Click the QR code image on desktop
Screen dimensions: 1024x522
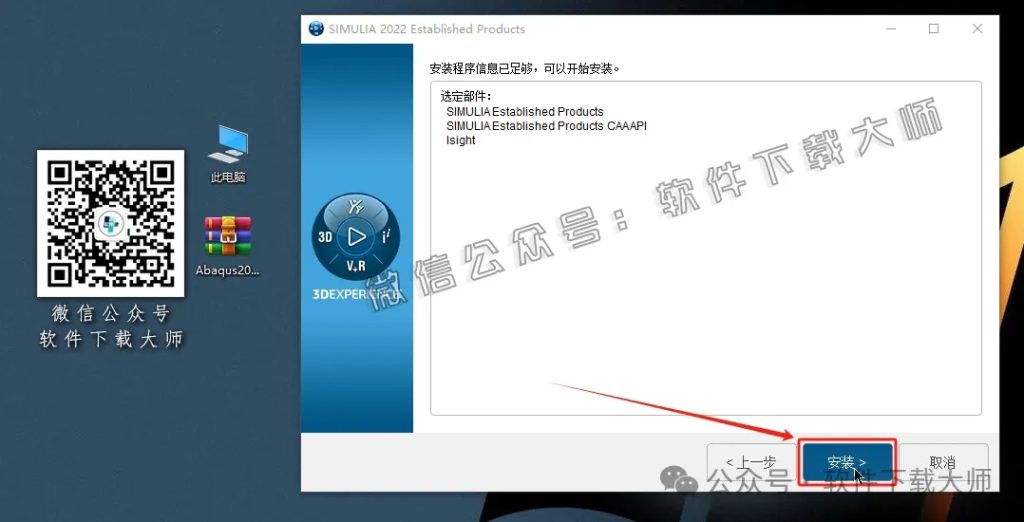pos(110,223)
